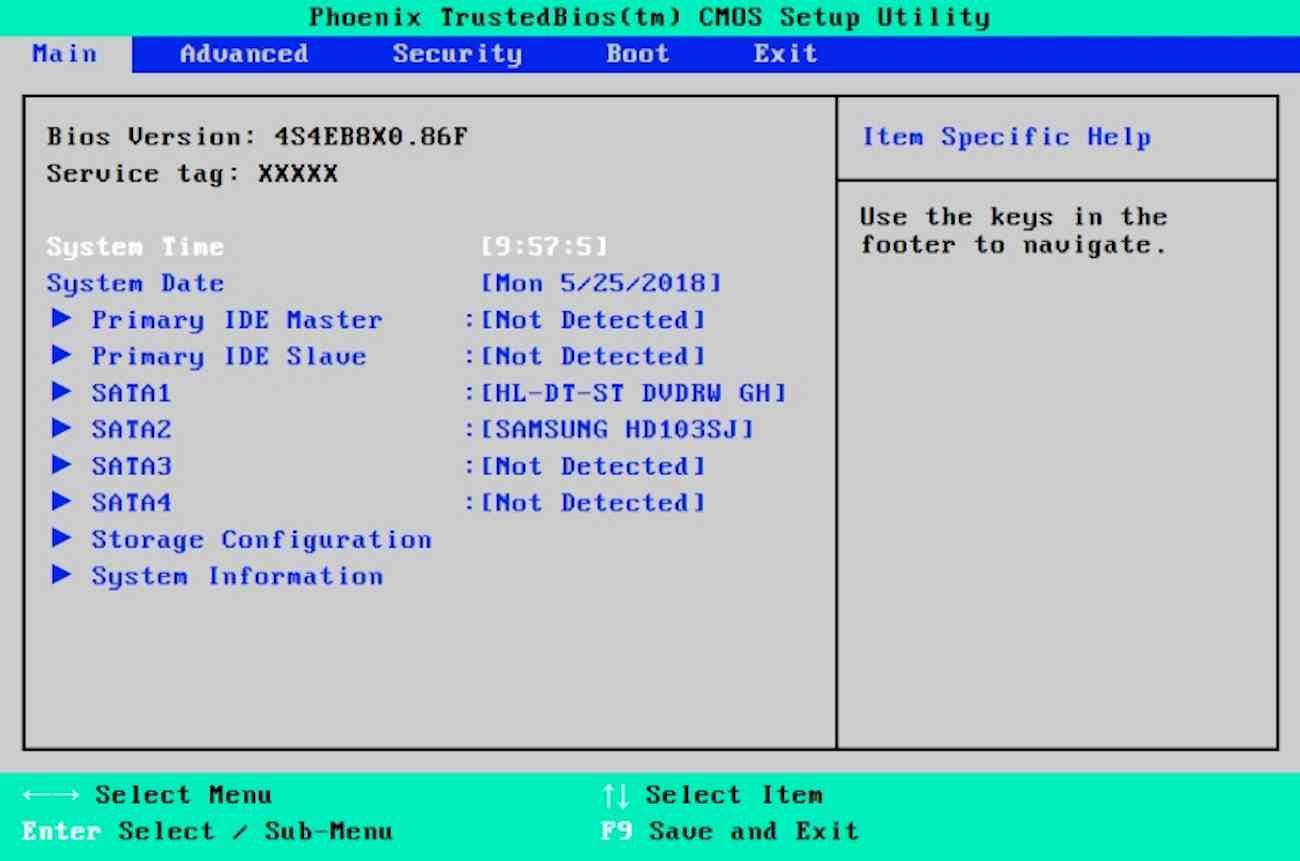Click SATA4's Not Detected value

click(593, 502)
